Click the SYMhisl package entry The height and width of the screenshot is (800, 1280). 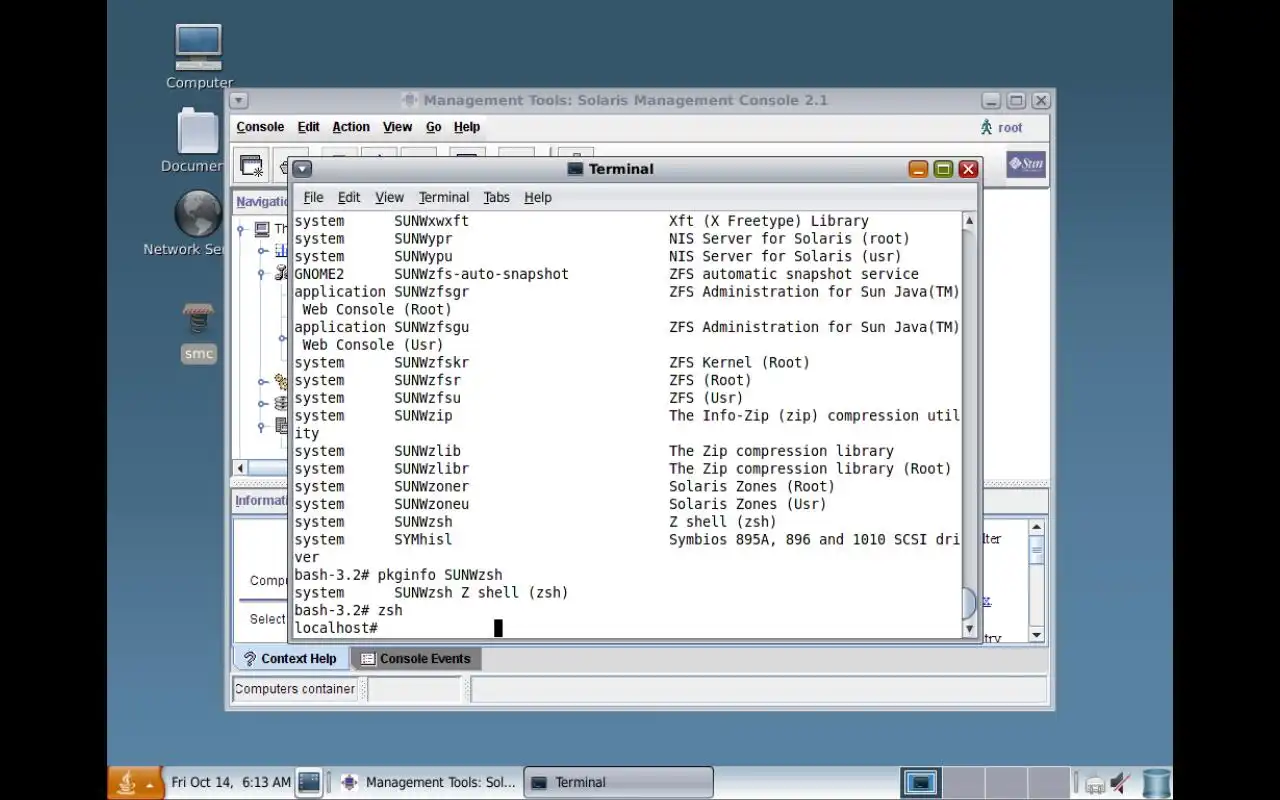pyautogui.click(x=423, y=540)
